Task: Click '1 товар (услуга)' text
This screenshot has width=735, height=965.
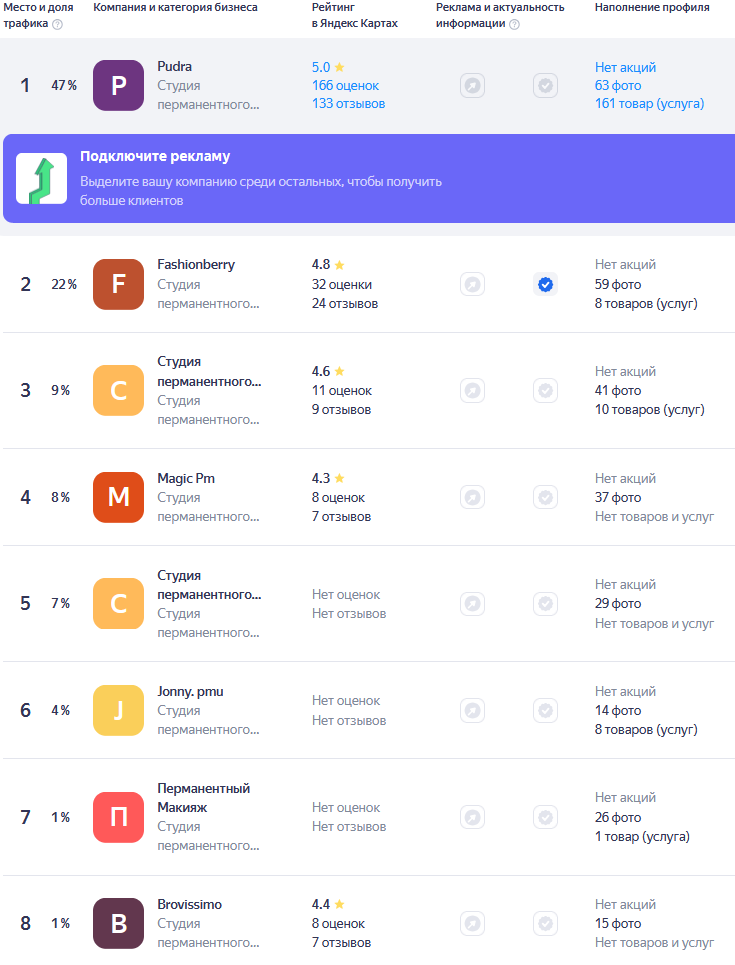Action: click(642, 836)
